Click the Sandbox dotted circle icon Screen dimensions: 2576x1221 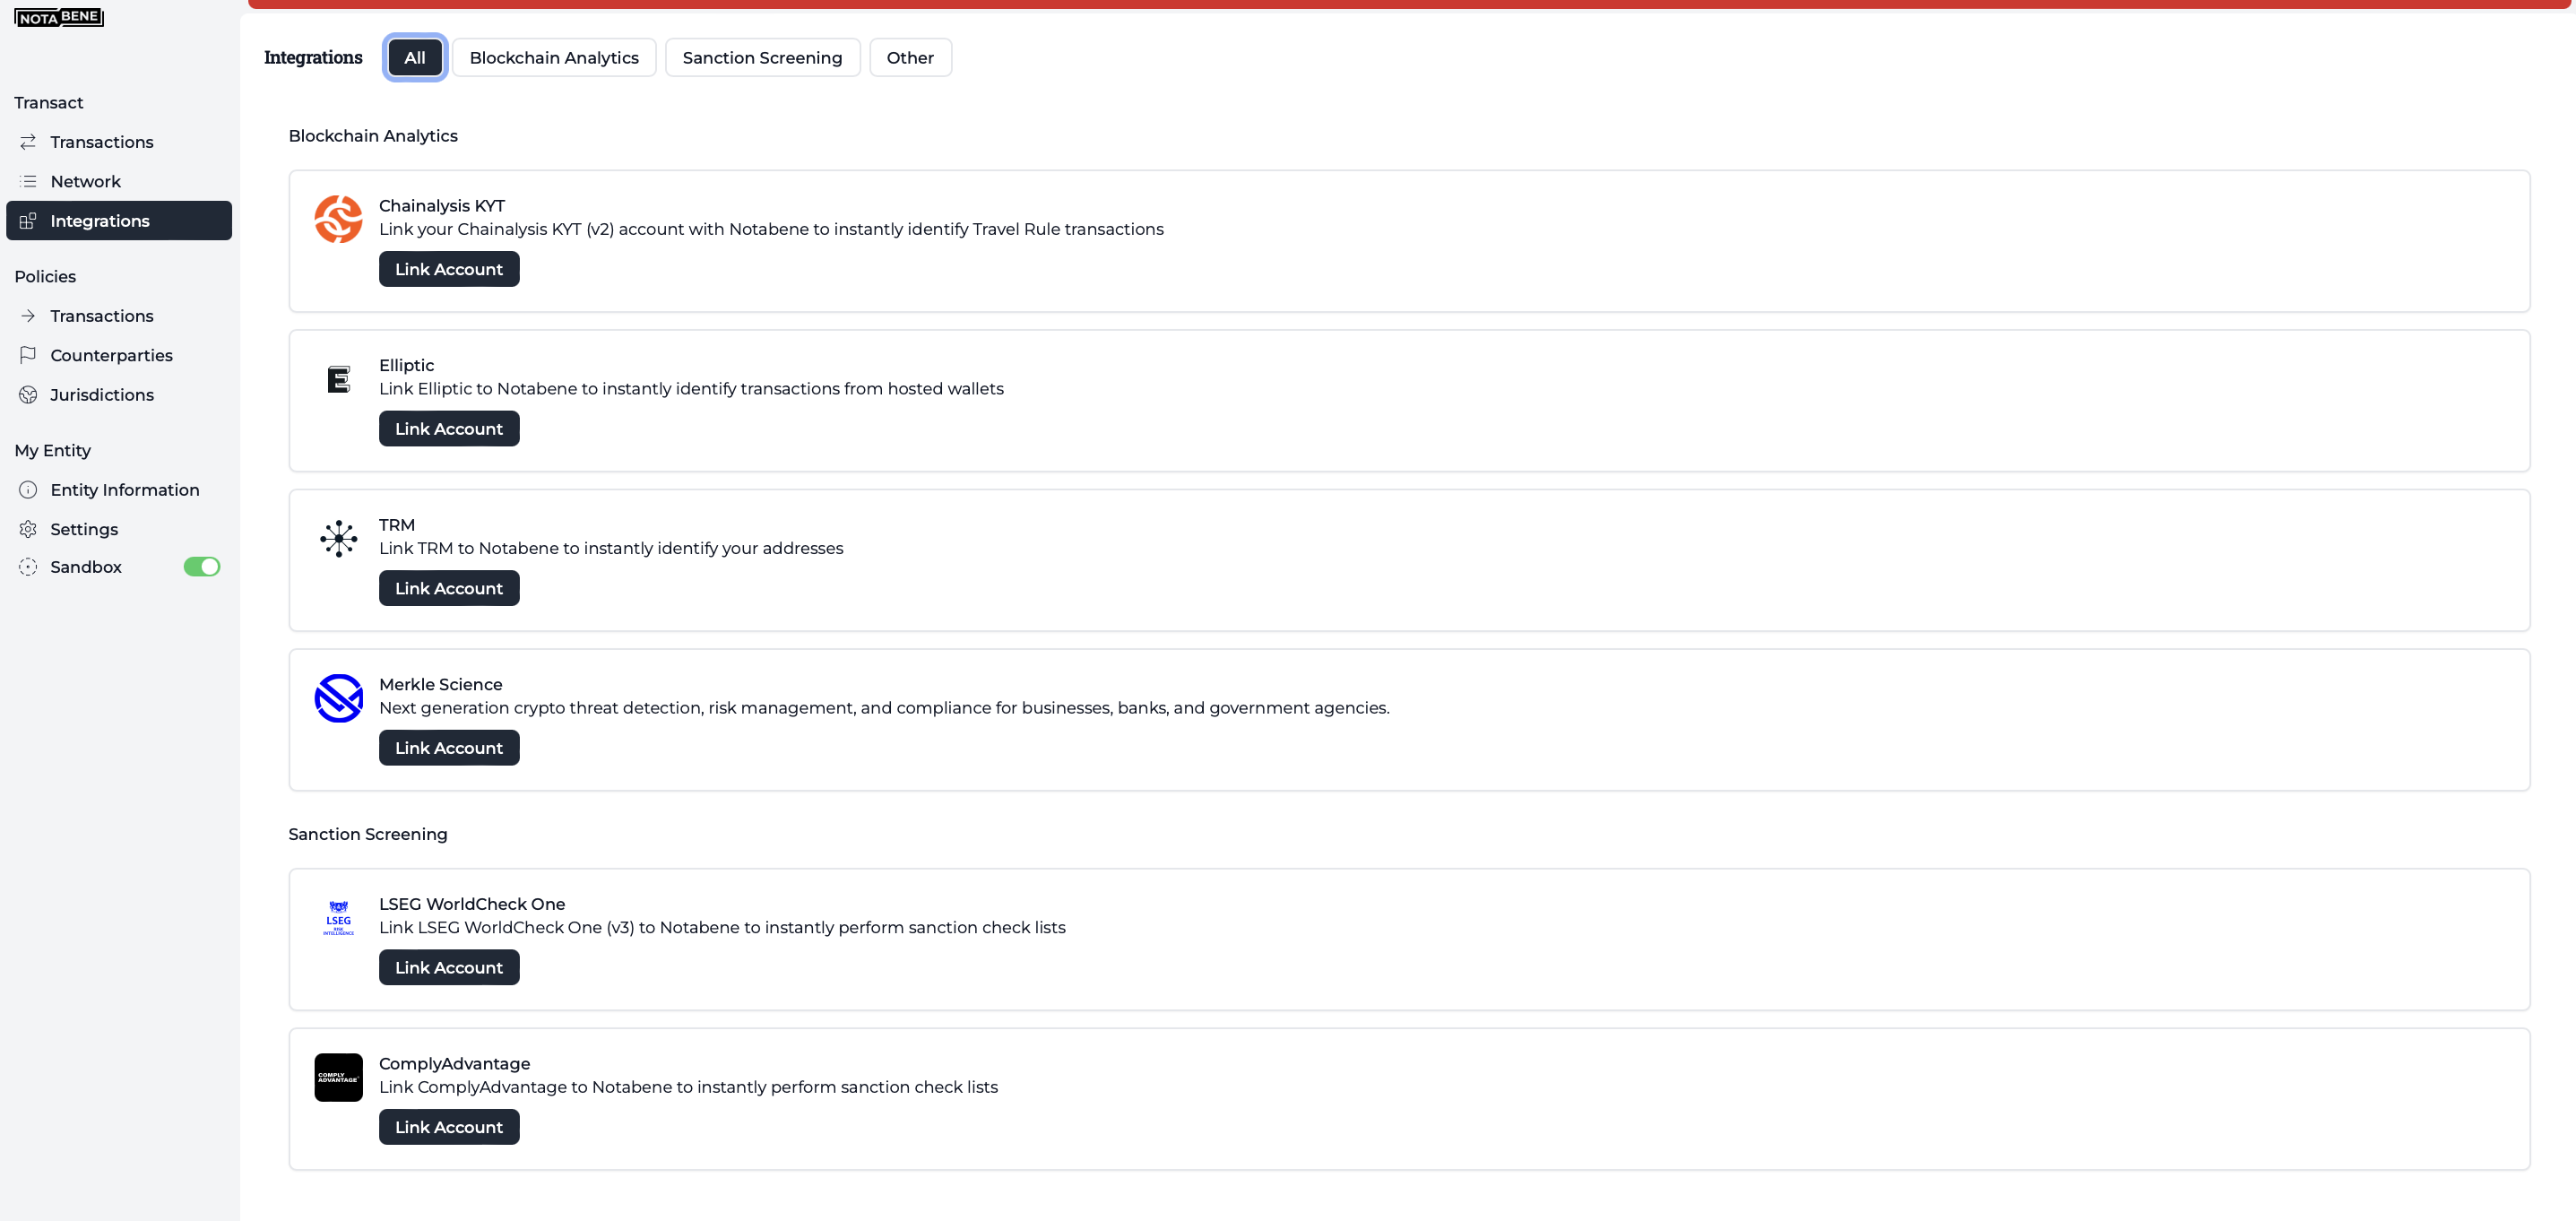click(x=28, y=567)
